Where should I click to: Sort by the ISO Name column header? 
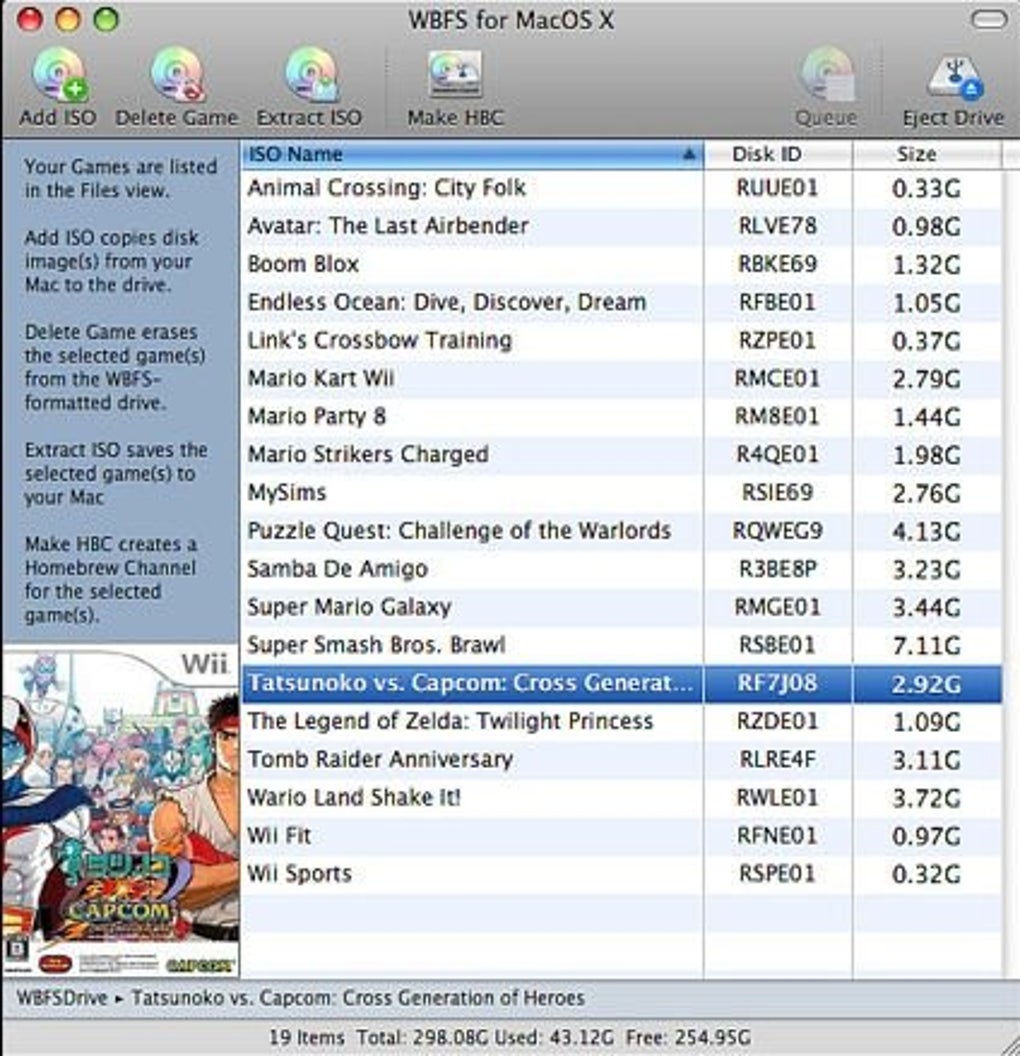473,154
